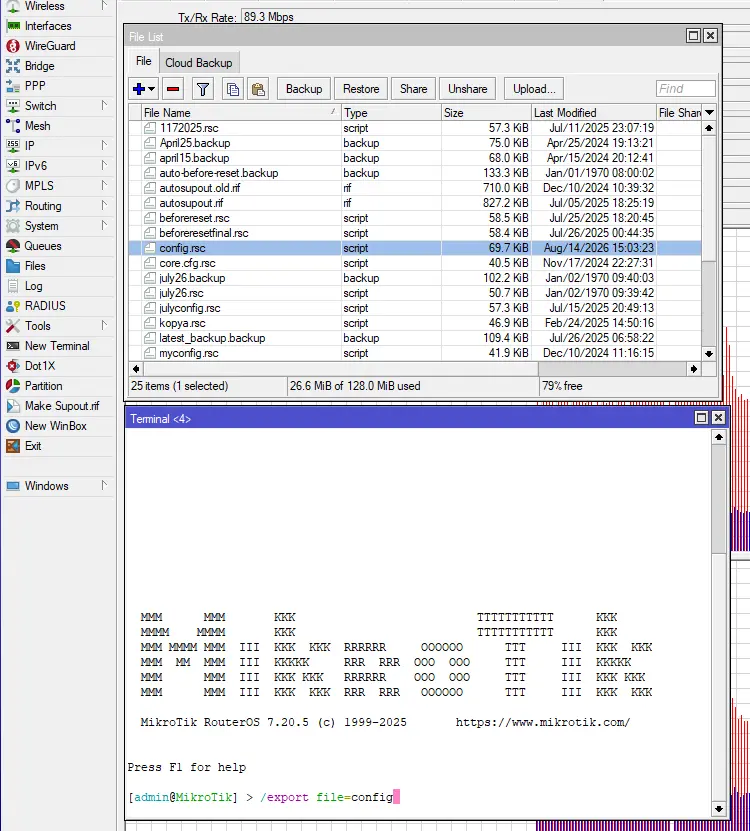Expand the Windows submenu

pos(104,485)
